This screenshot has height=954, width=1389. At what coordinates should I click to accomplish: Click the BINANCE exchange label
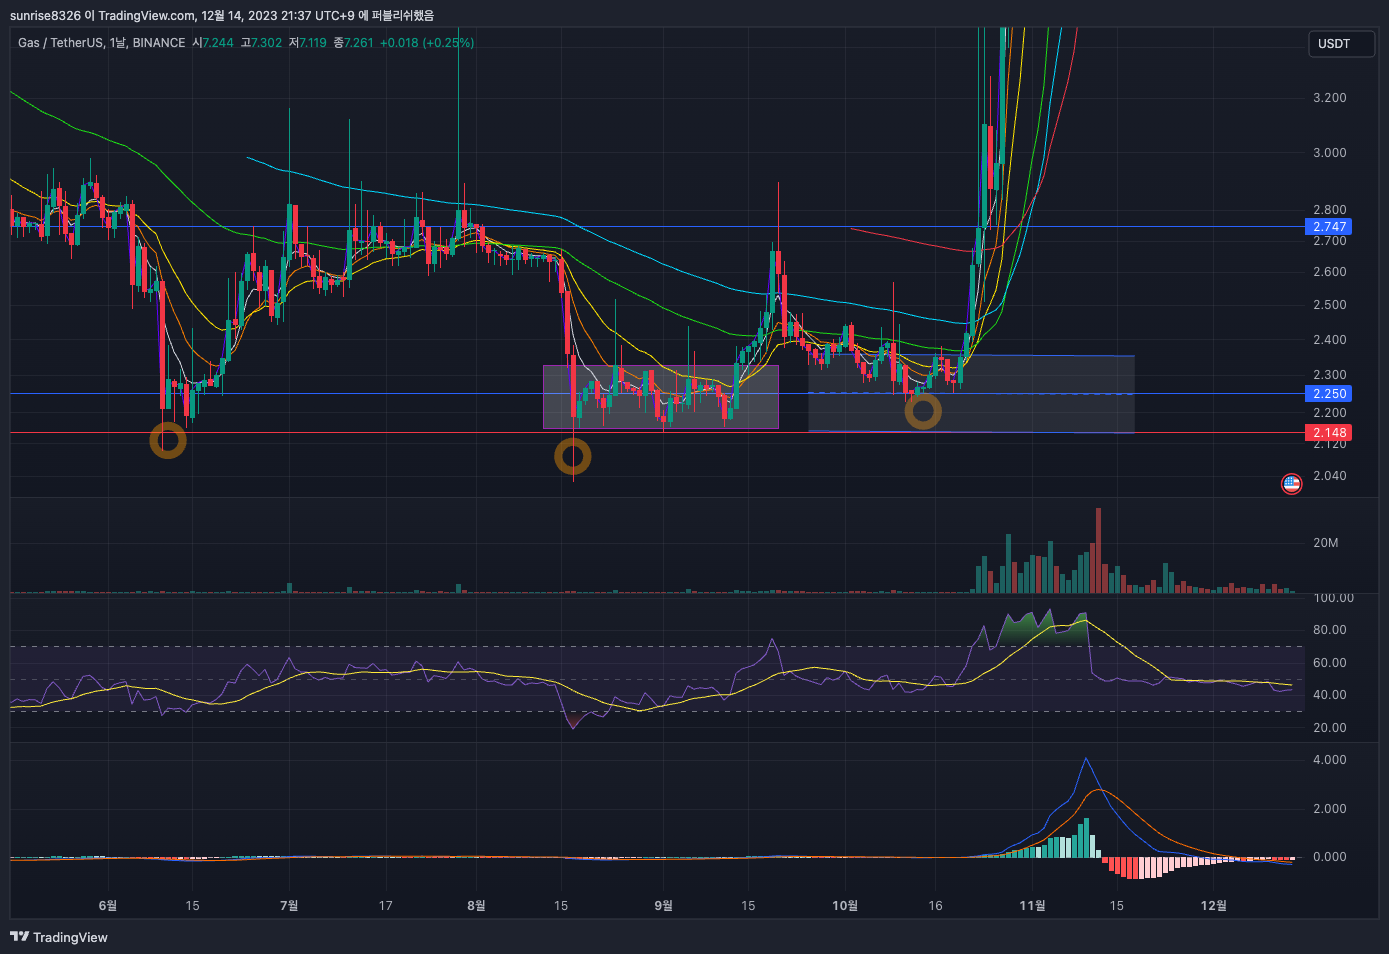(159, 43)
